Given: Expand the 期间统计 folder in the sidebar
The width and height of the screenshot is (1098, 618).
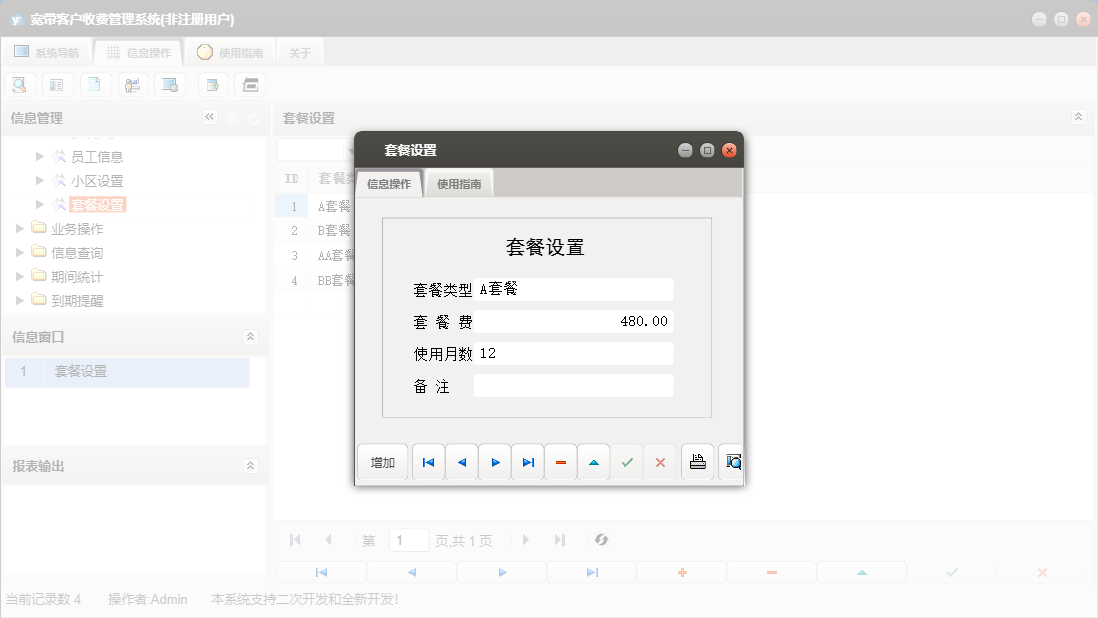Looking at the screenshot, I should (18, 276).
